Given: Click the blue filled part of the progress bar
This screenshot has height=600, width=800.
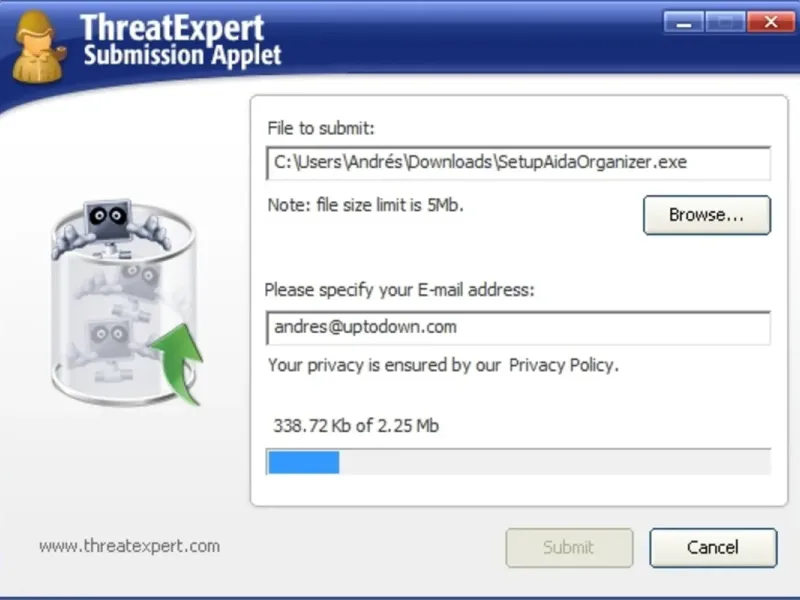Looking at the screenshot, I should click(x=304, y=462).
